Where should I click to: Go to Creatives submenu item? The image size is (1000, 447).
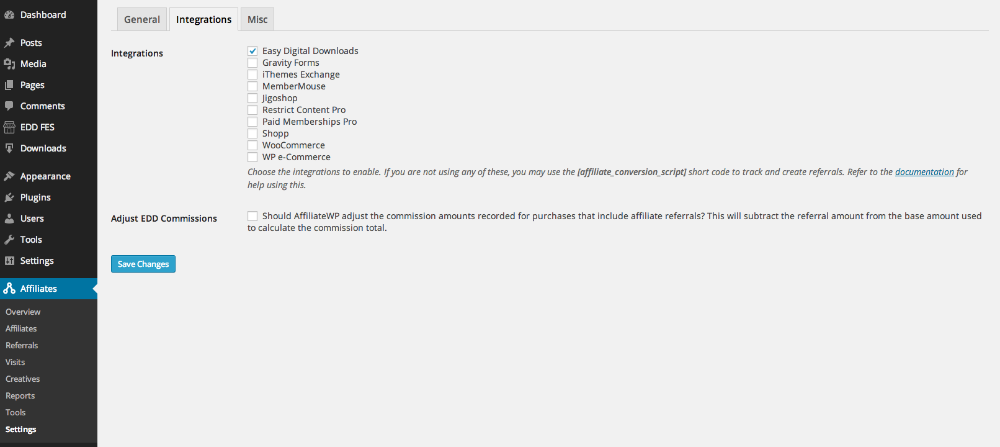coord(22,379)
